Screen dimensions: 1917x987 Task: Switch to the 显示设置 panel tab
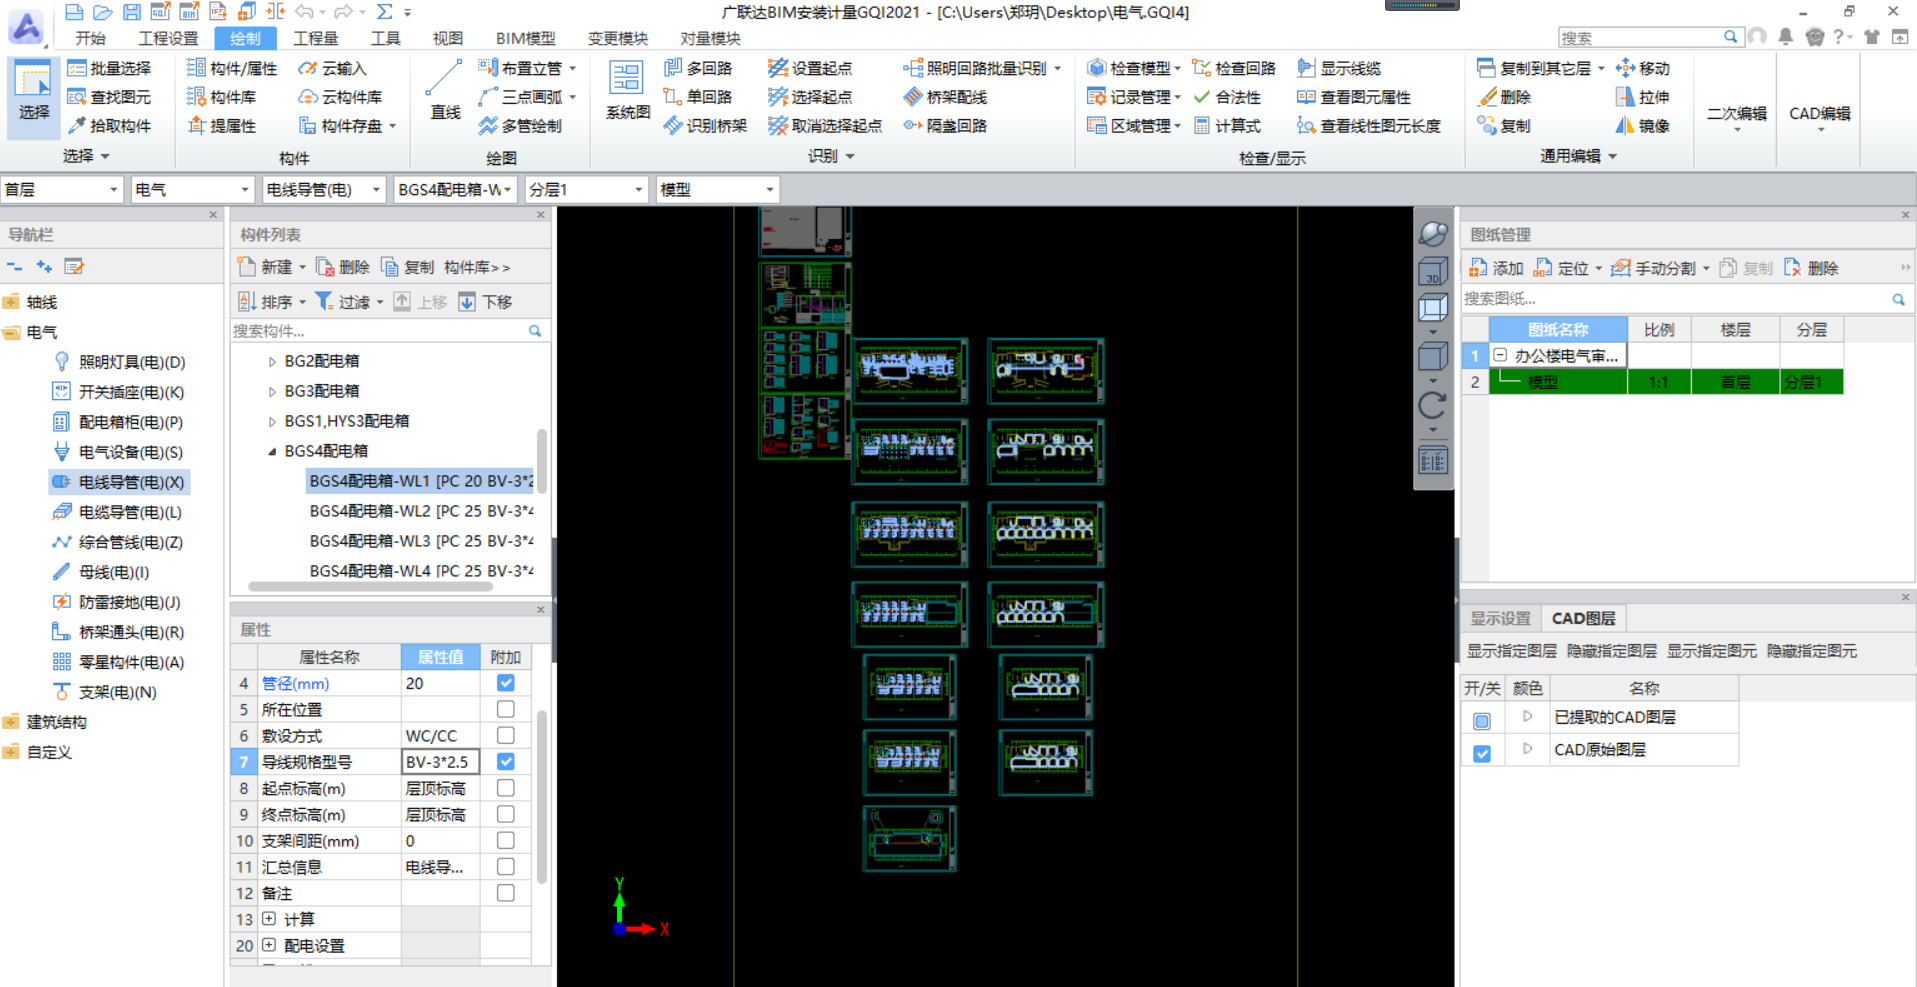pos(1500,618)
